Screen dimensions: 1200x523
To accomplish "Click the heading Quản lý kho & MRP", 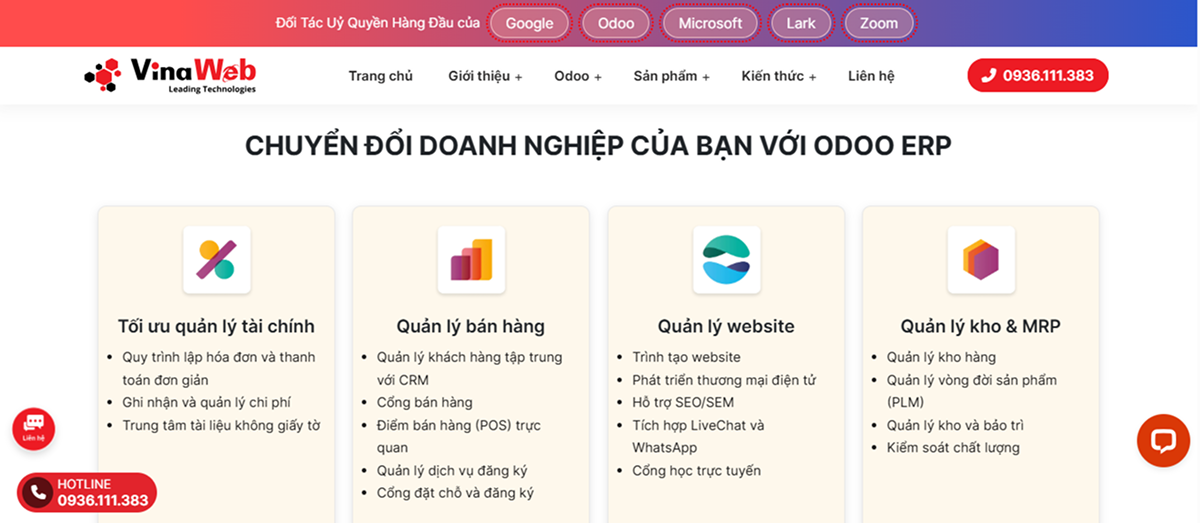I will coord(981,326).
